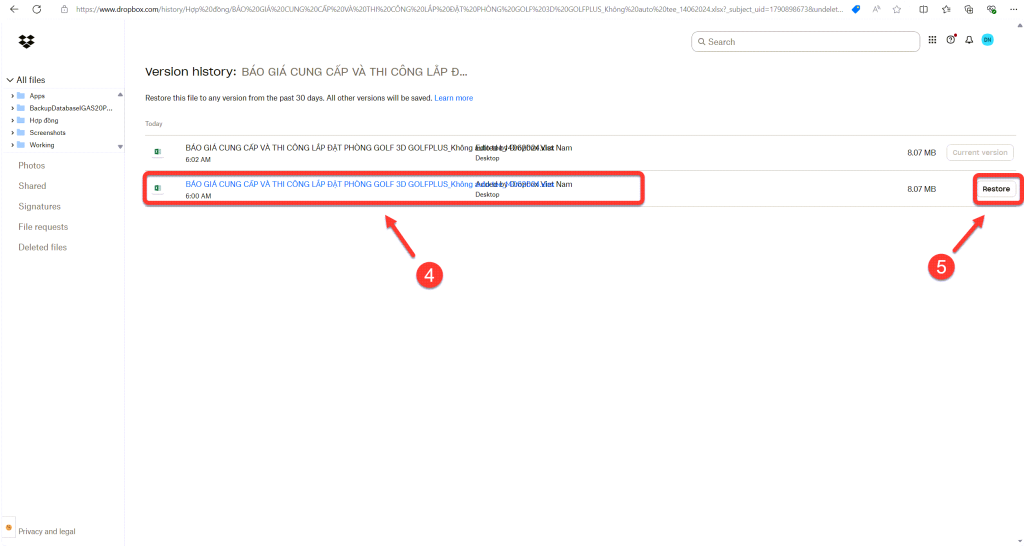Click the Dropbox logo icon
Screen dimensions: 1024x546
click(26, 42)
